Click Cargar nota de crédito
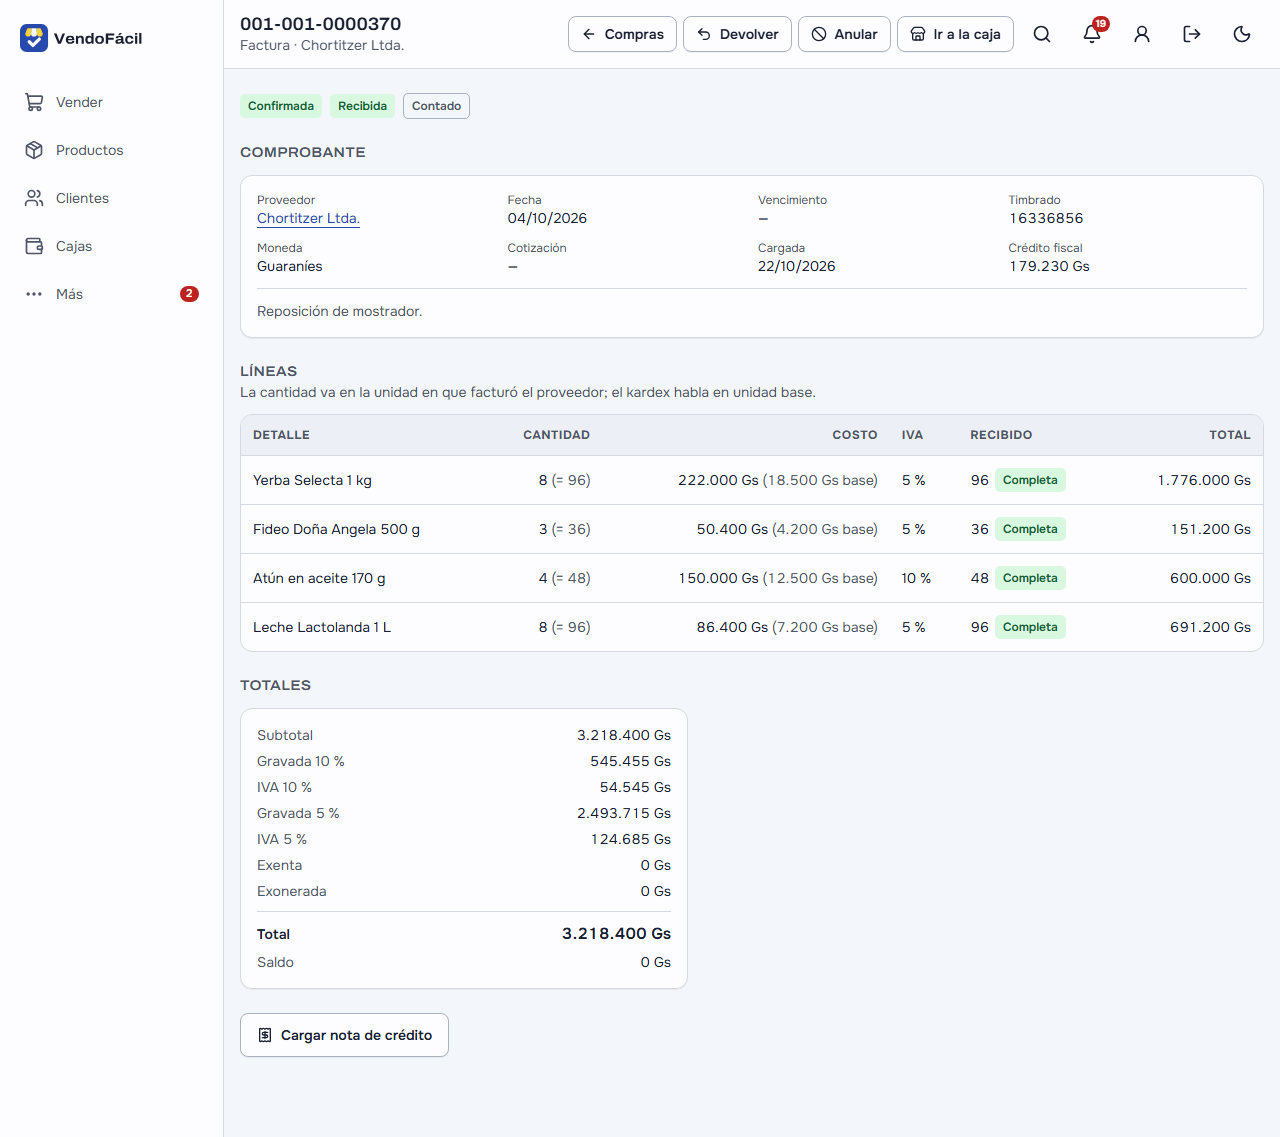The image size is (1280, 1137). (x=344, y=1035)
